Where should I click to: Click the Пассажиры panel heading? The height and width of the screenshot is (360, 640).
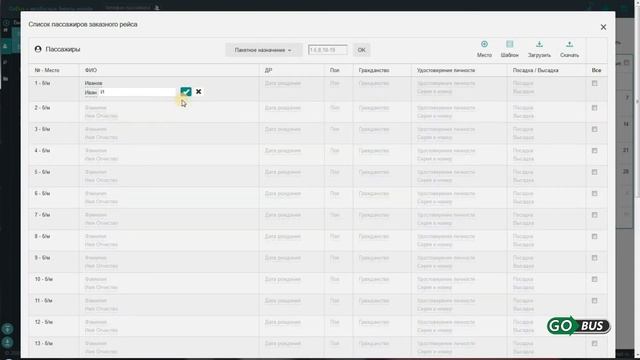point(62,49)
